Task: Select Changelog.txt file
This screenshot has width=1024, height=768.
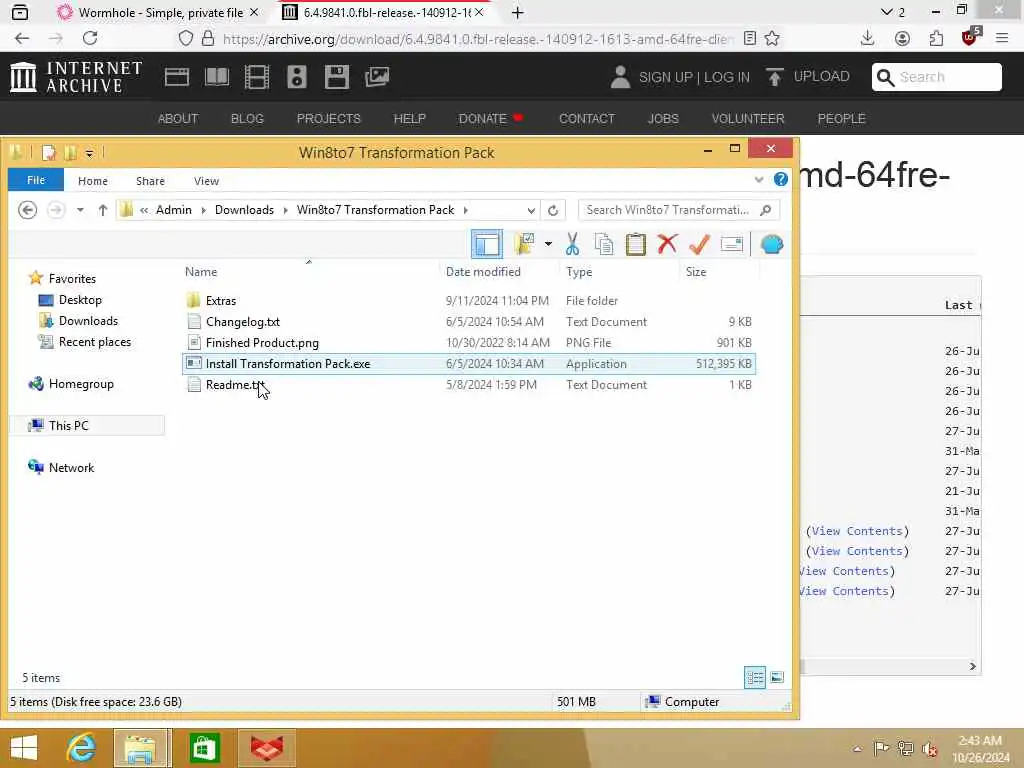Action: (x=469, y=322)
